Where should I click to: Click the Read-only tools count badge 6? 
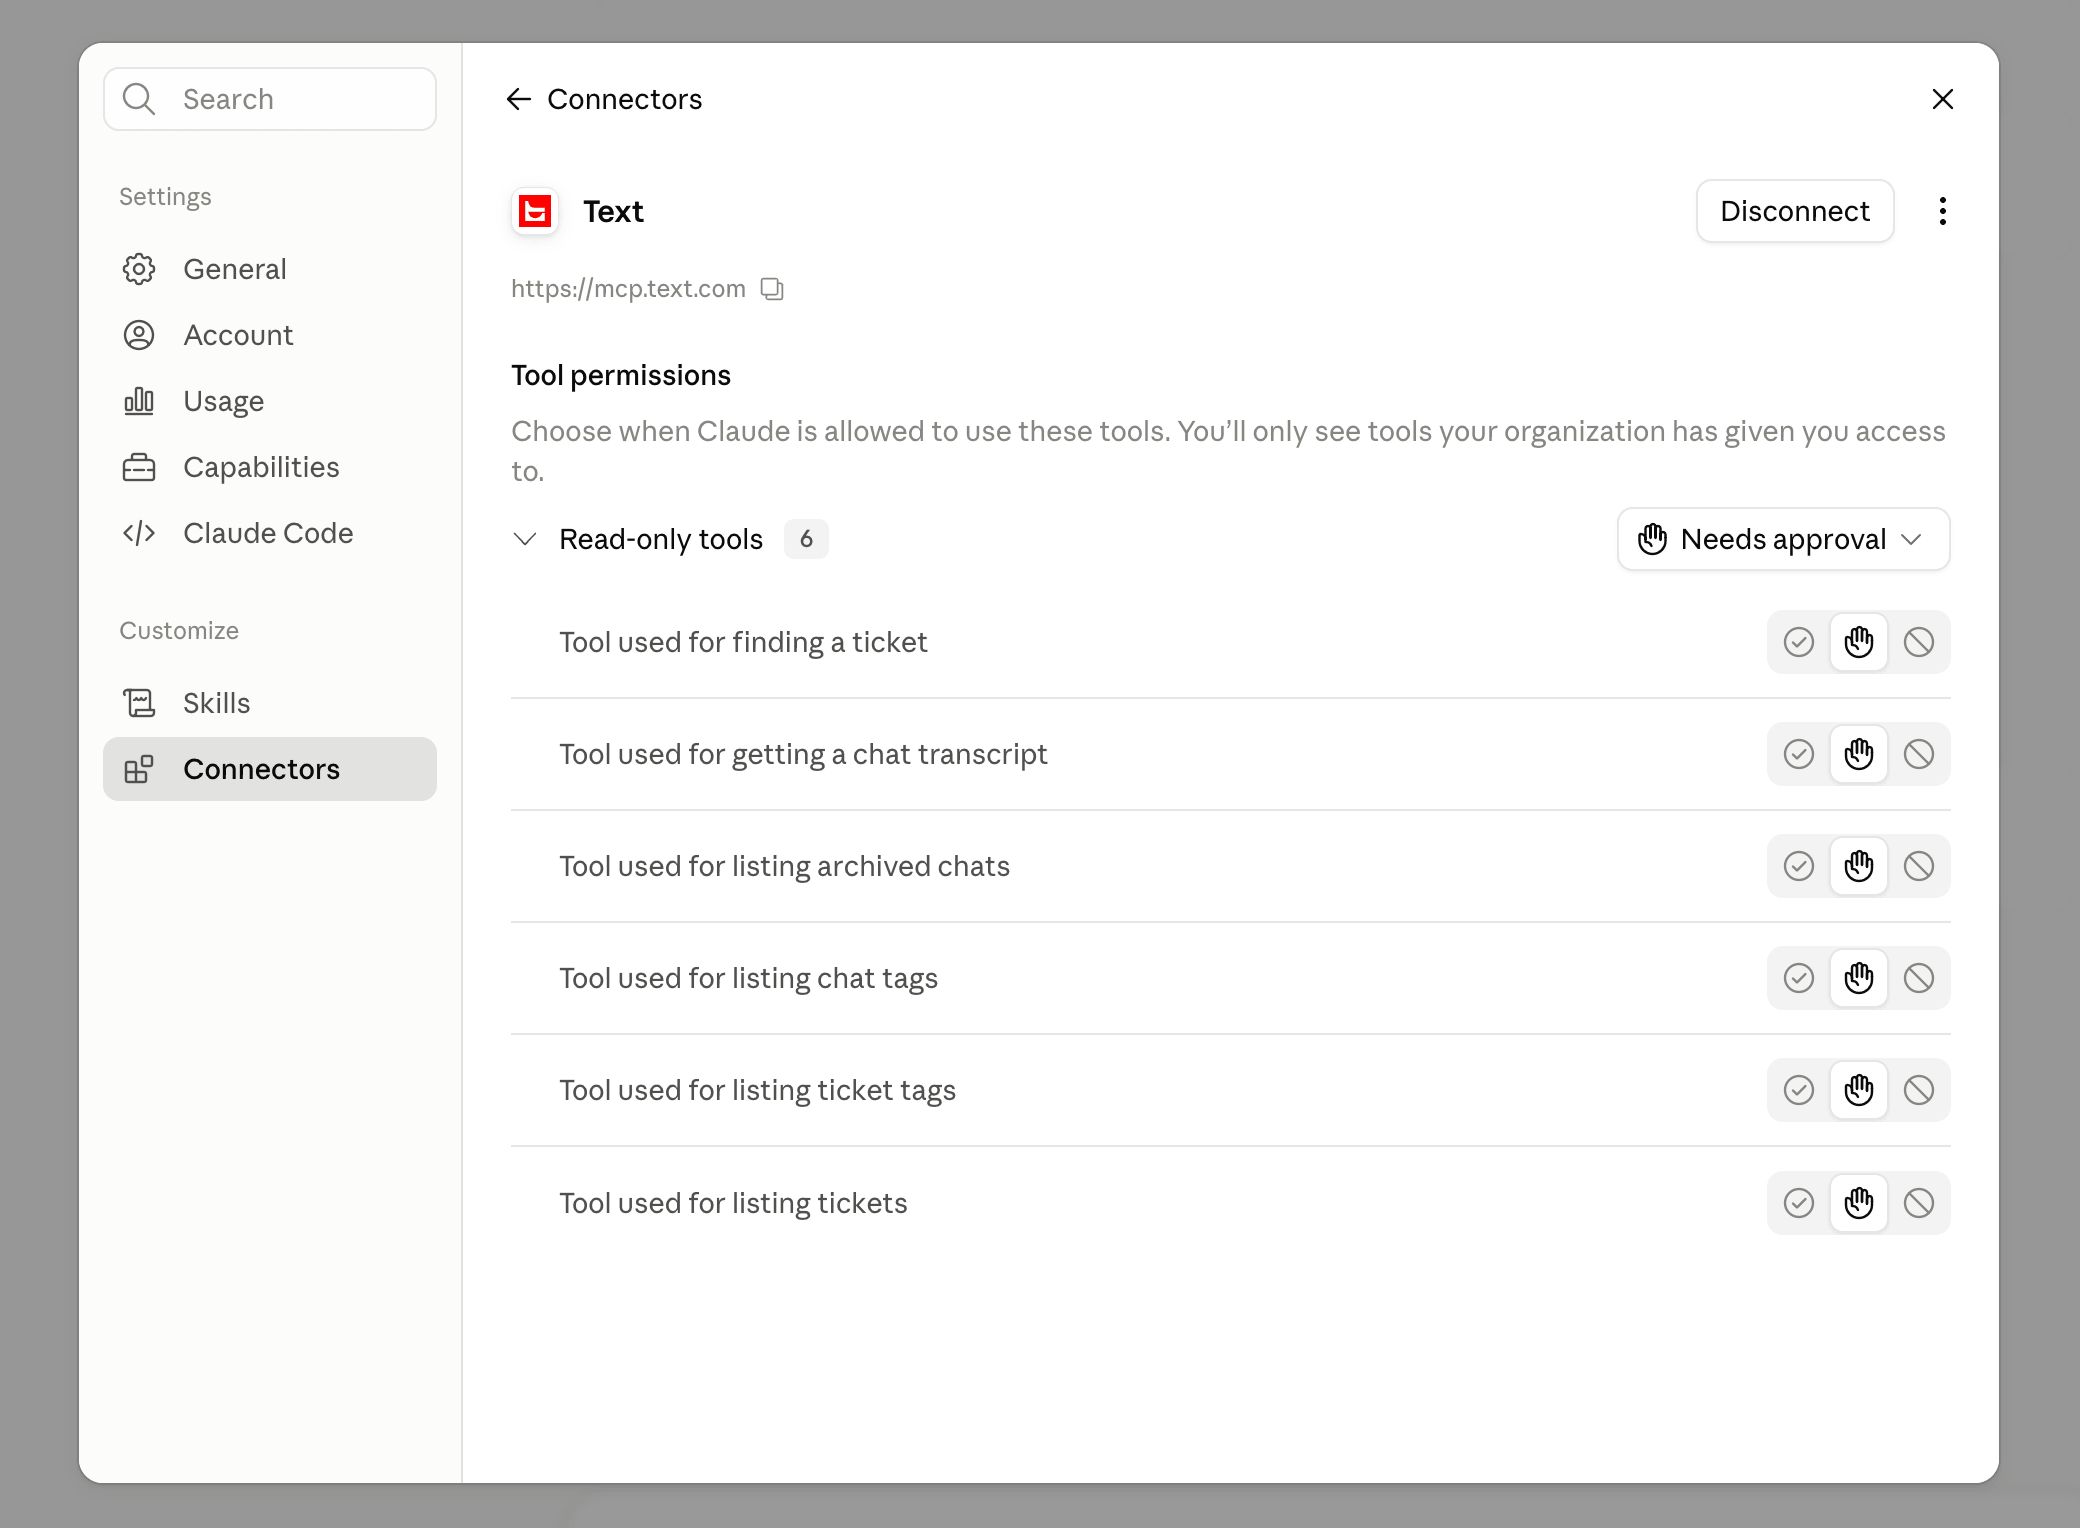tap(806, 539)
